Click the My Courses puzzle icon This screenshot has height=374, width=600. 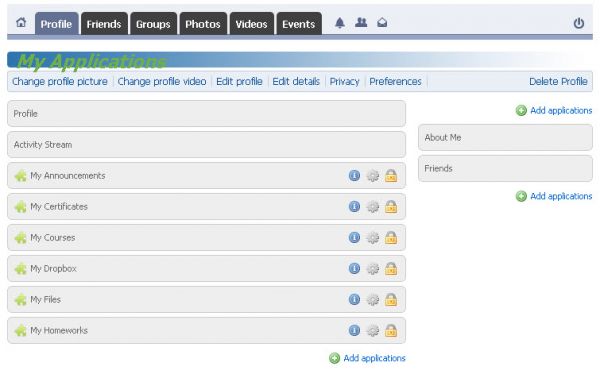[20, 238]
